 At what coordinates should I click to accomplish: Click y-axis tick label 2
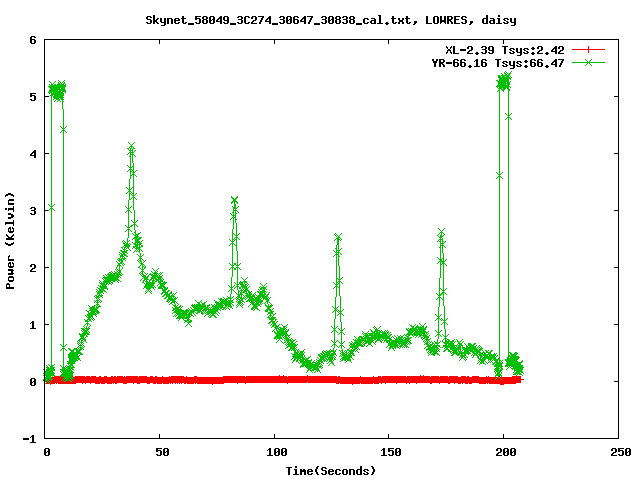(x=33, y=268)
